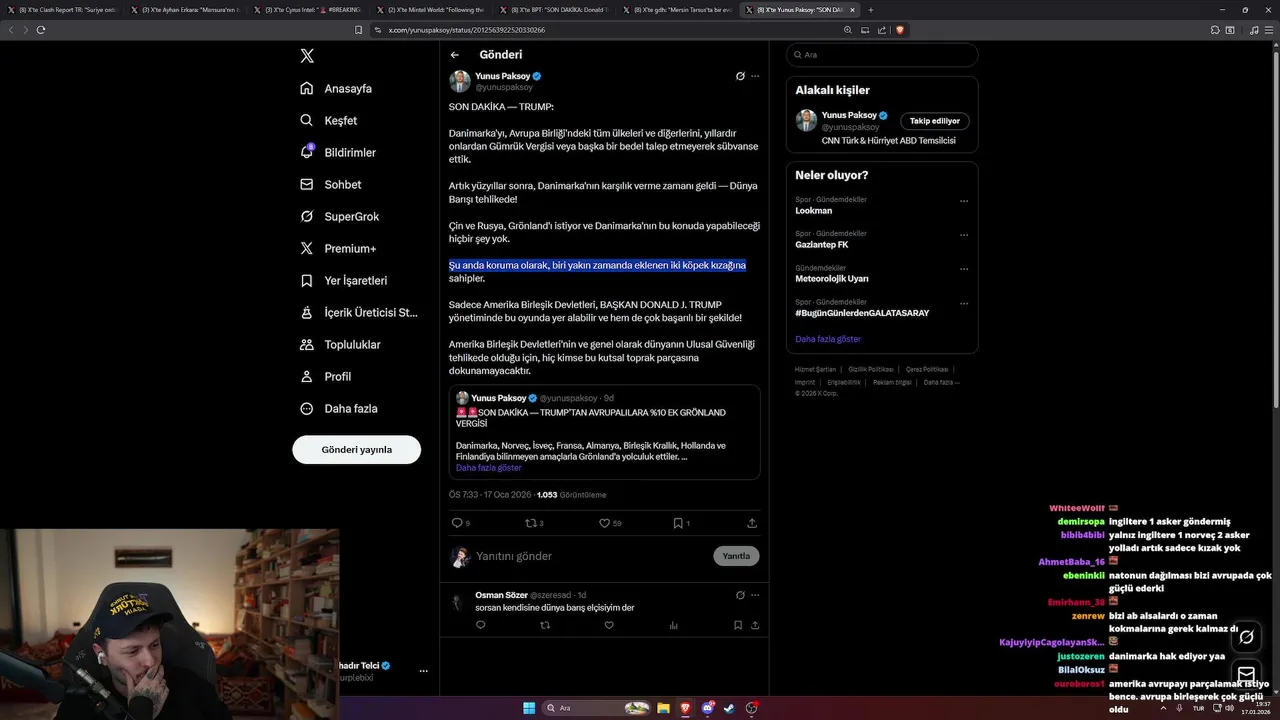Open Bildirimler notifications

coord(338,152)
